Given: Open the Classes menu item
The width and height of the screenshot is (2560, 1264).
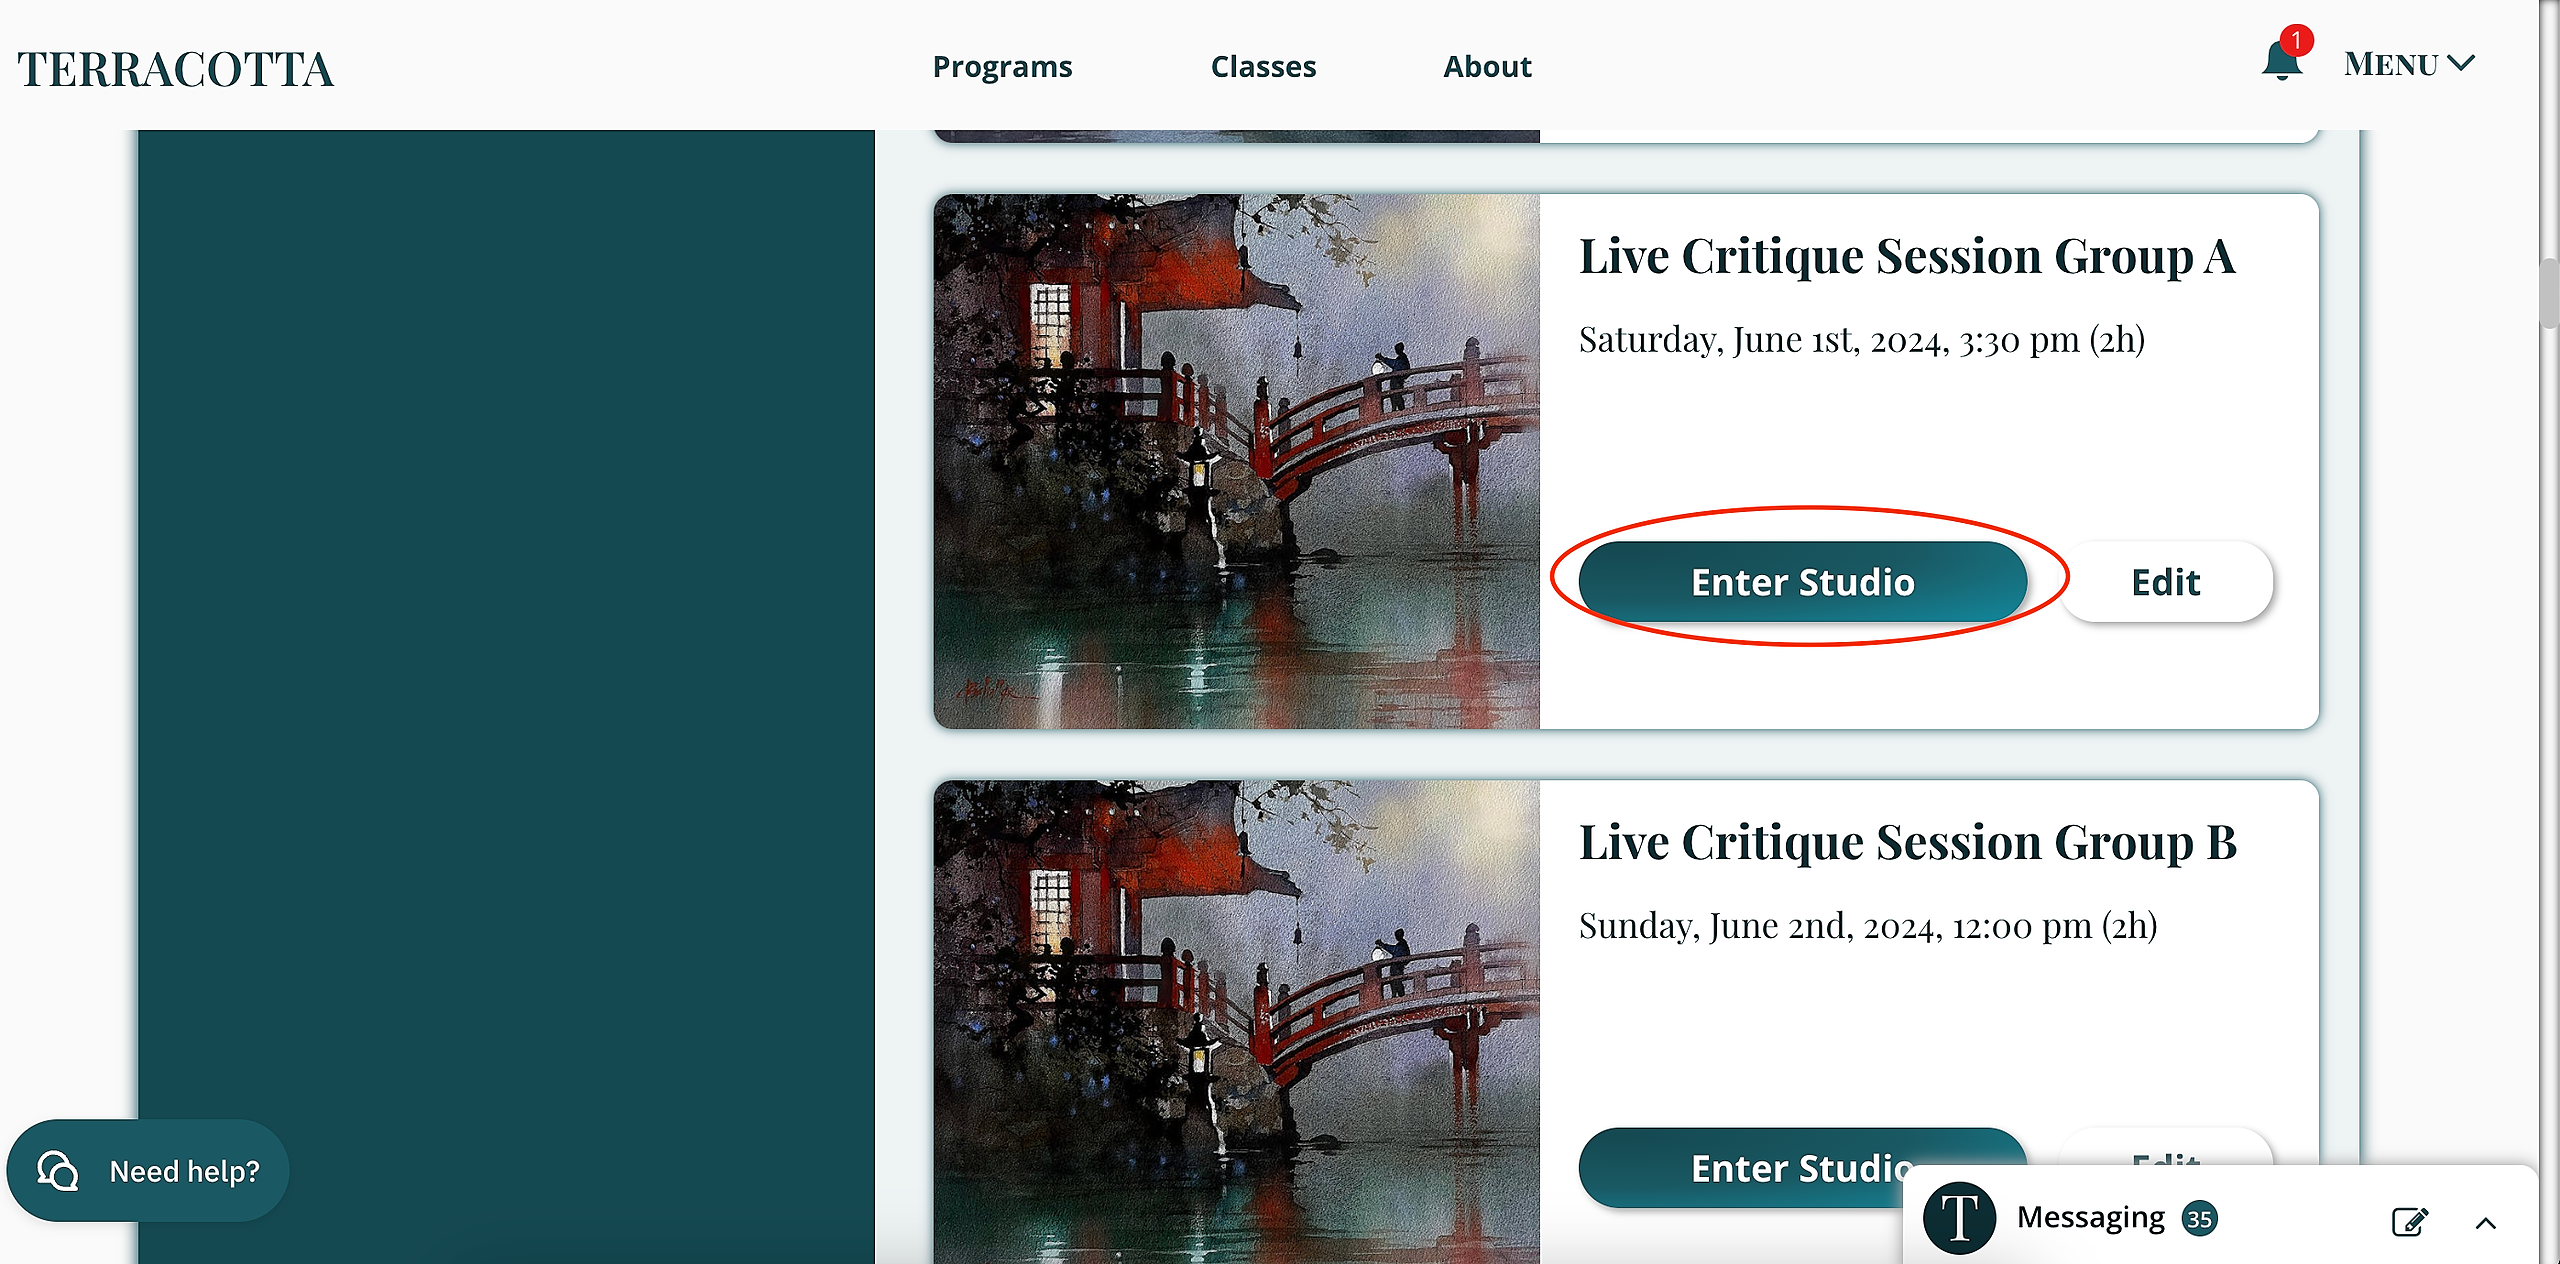Looking at the screenshot, I should tap(1263, 67).
